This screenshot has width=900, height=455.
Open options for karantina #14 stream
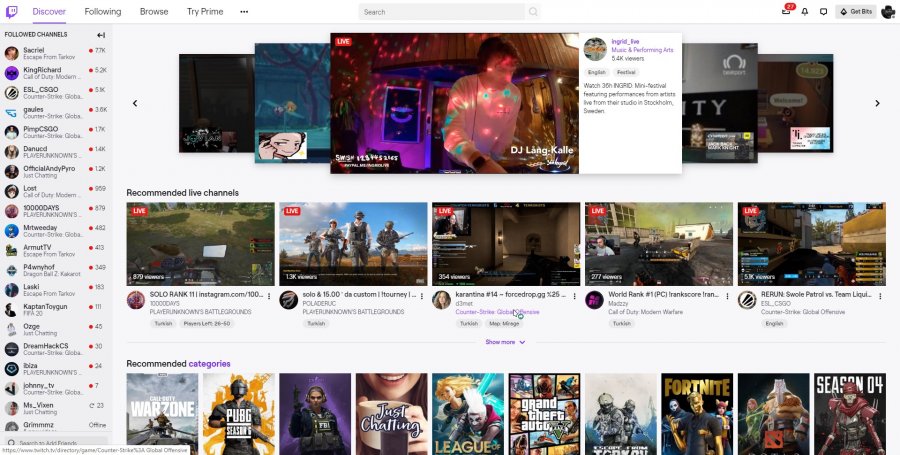(x=575, y=296)
